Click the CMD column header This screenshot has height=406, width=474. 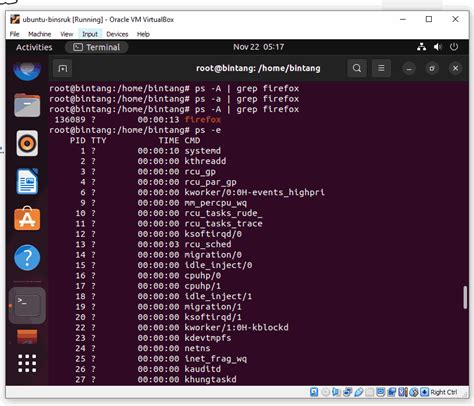click(x=192, y=140)
